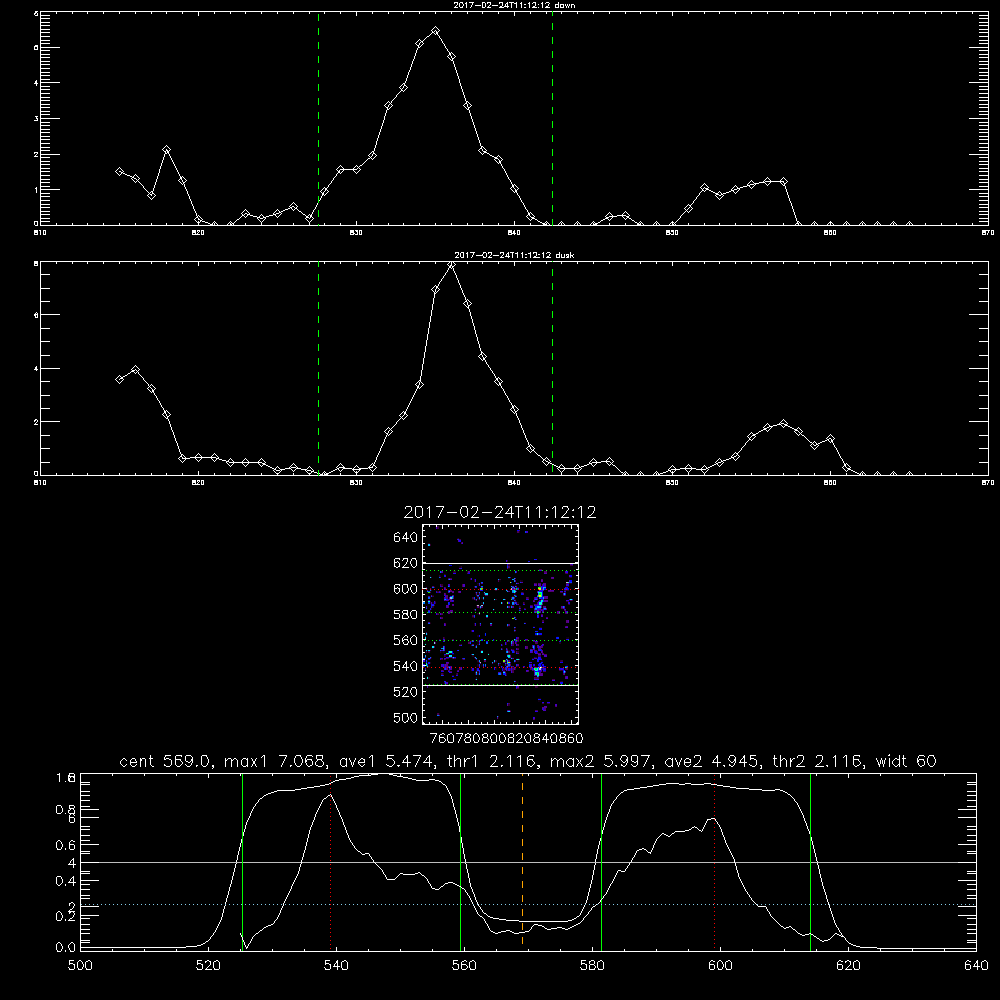Click y-axis label 560 beside the color image

[406, 640]
